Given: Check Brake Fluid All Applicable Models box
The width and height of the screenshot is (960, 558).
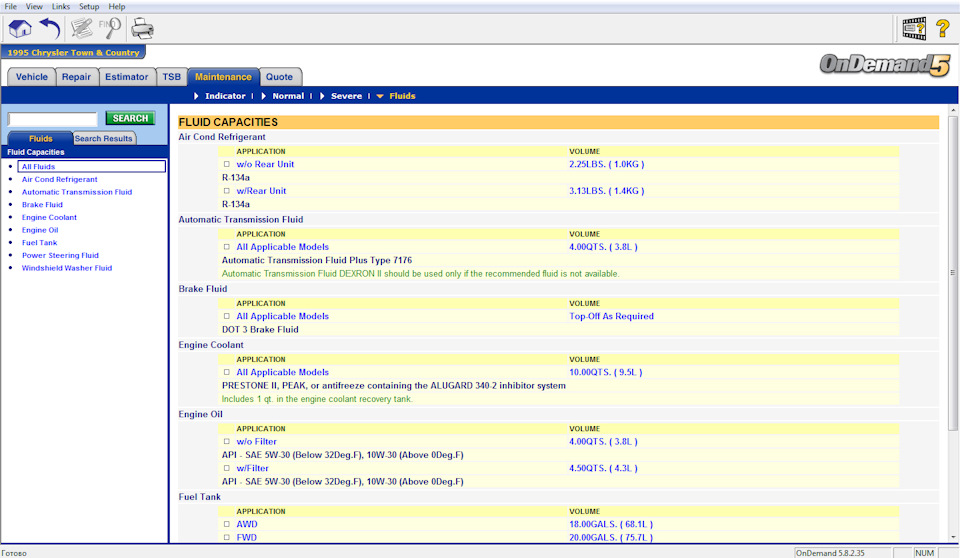Looking at the screenshot, I should (x=227, y=317).
